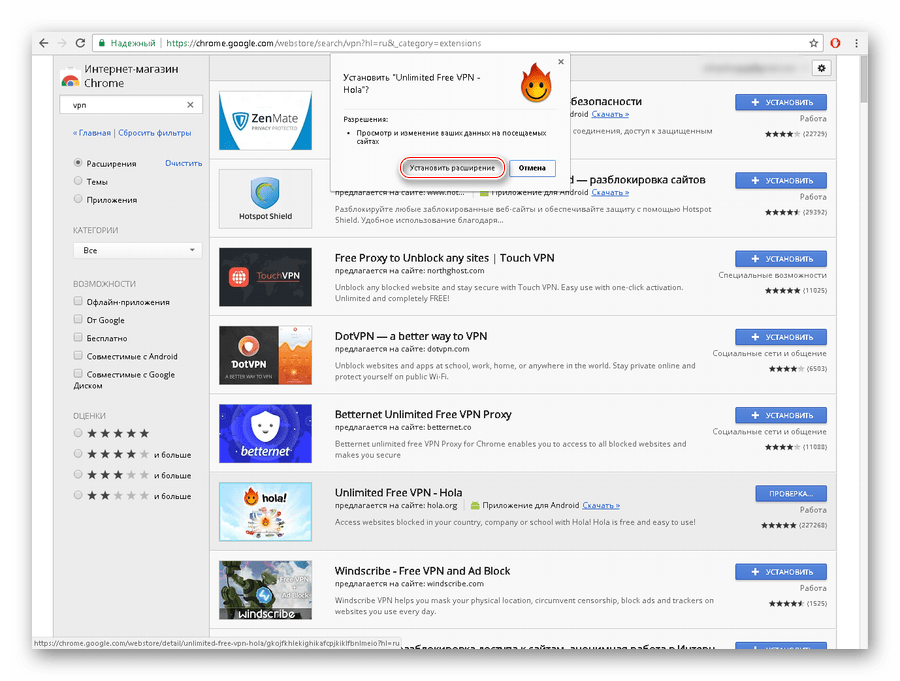Select the five-star rating filter
This screenshot has height=681, width=900.
[78, 433]
